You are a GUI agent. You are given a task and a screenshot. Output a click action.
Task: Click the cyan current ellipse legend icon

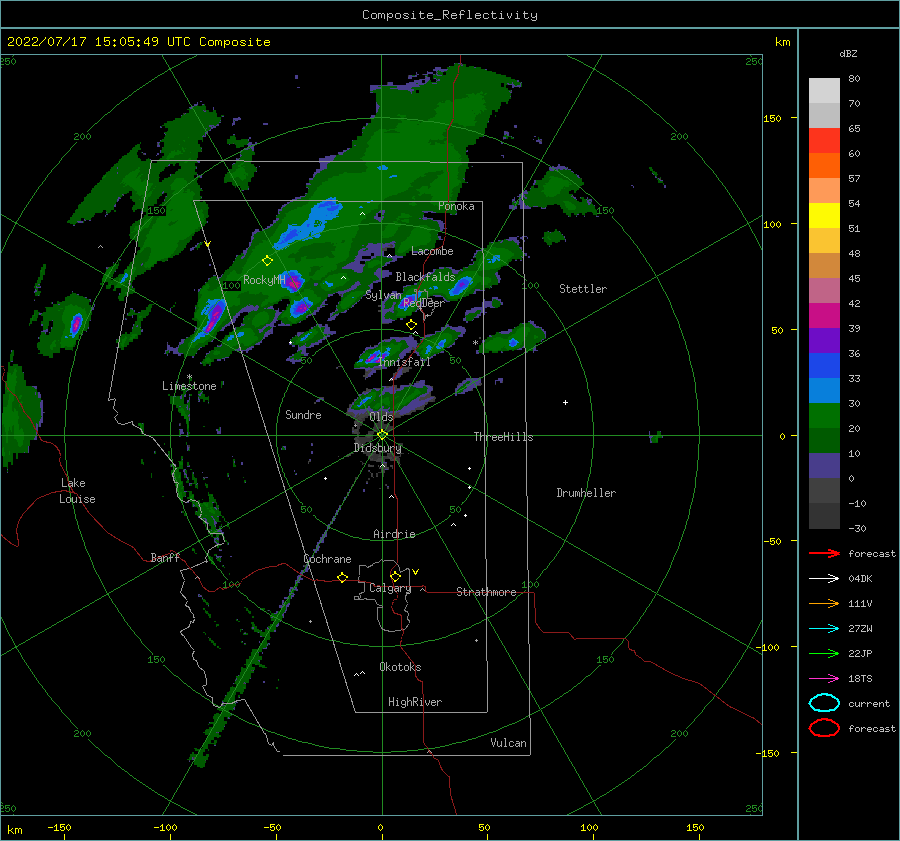point(824,703)
